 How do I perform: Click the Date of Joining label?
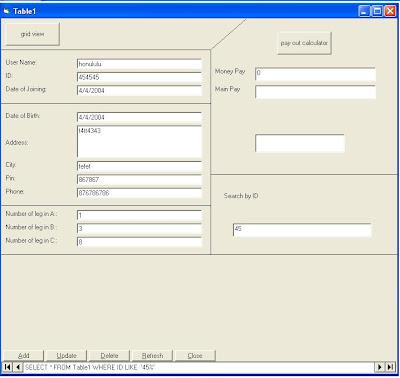26,89
